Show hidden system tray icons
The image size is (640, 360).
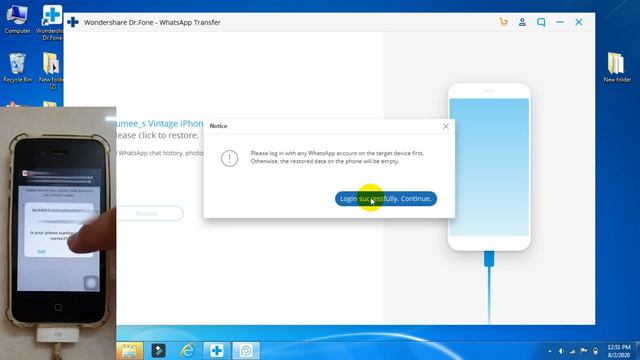pos(550,351)
